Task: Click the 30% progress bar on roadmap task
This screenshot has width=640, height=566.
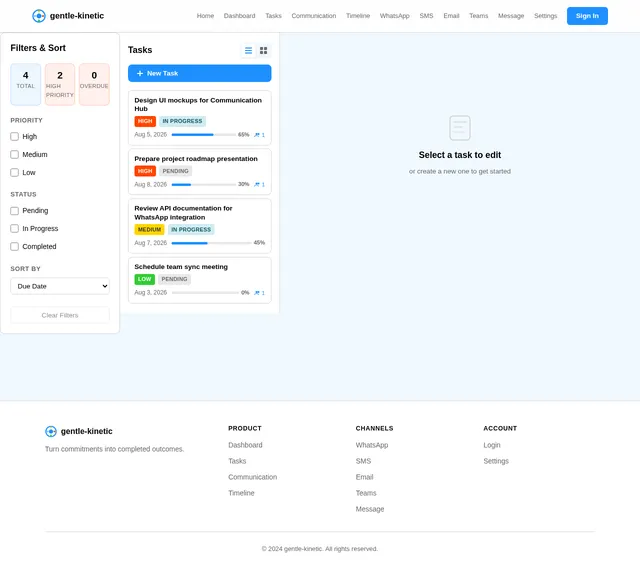Action: 203,184
